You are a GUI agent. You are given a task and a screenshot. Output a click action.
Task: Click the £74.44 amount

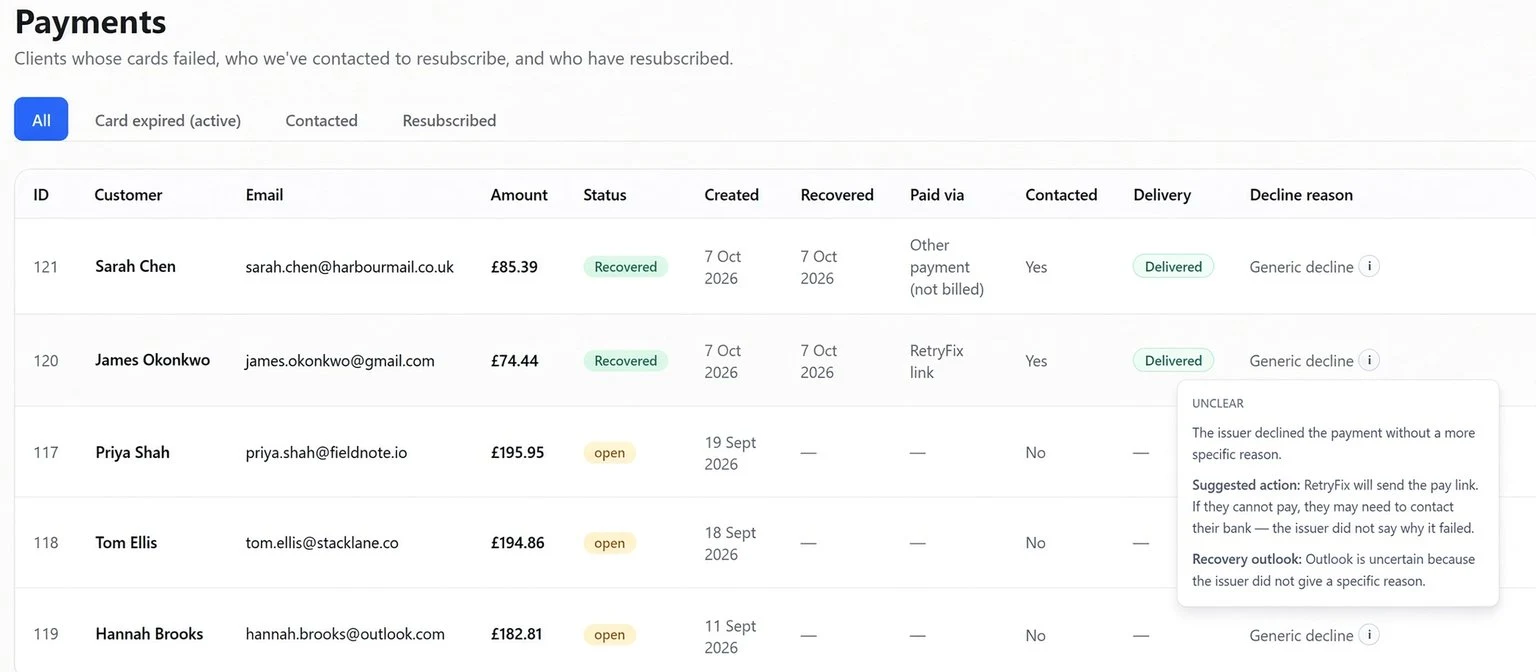514,361
